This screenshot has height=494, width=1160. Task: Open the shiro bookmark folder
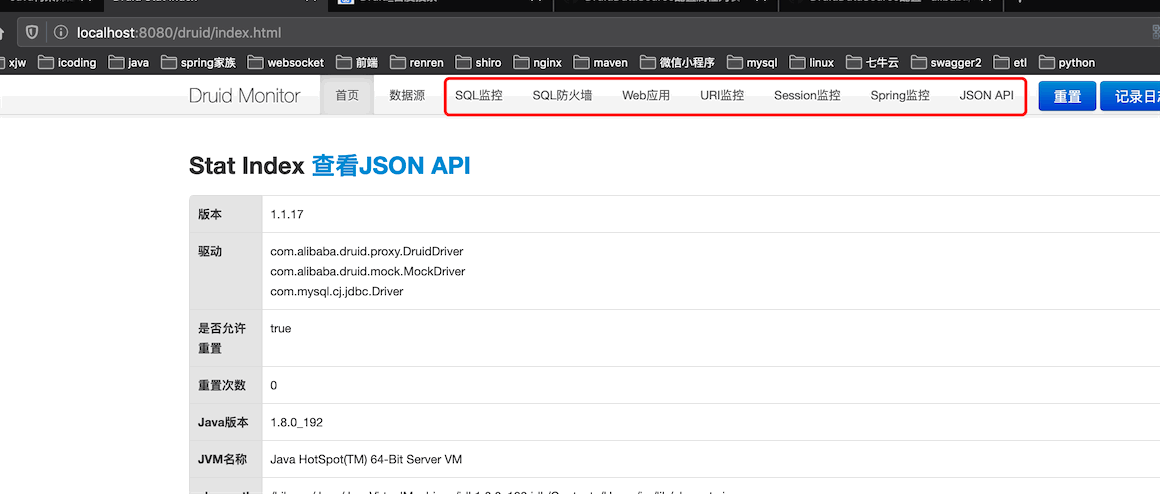[478, 63]
